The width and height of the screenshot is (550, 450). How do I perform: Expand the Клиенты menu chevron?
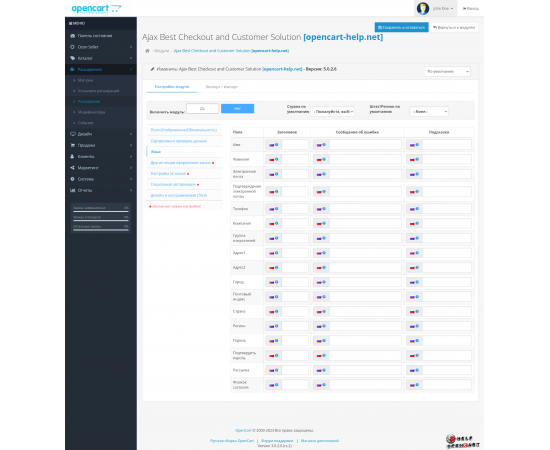(131, 156)
